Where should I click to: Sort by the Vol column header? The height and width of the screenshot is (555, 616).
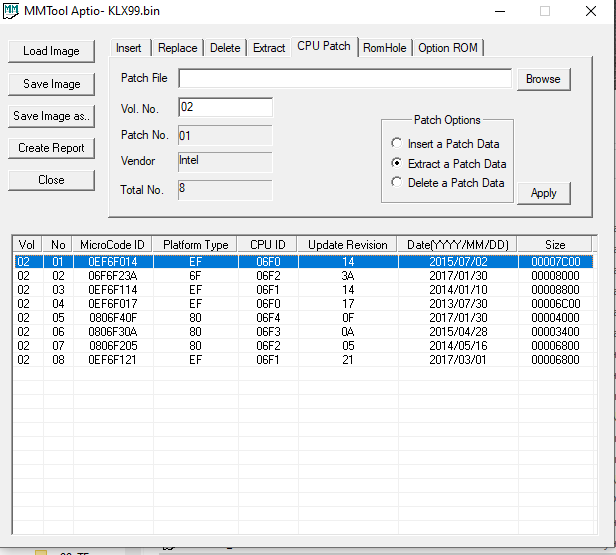coord(27,245)
